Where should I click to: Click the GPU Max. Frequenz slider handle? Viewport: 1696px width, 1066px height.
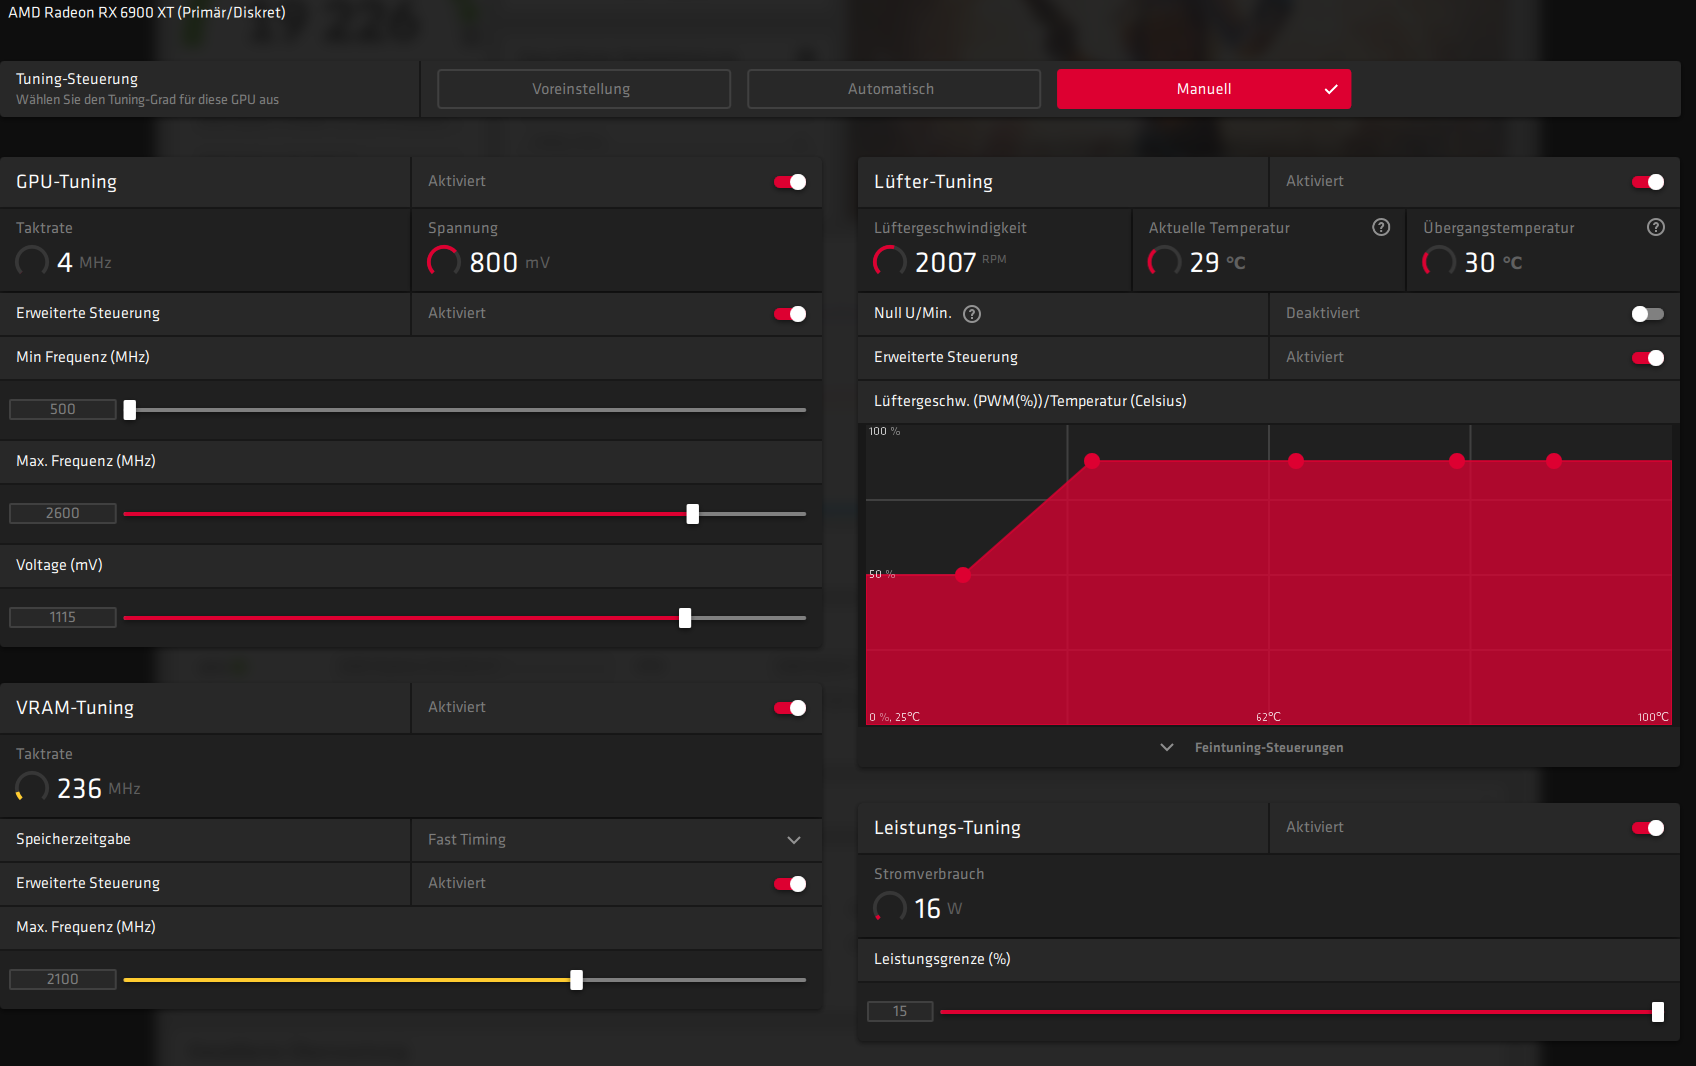click(693, 514)
